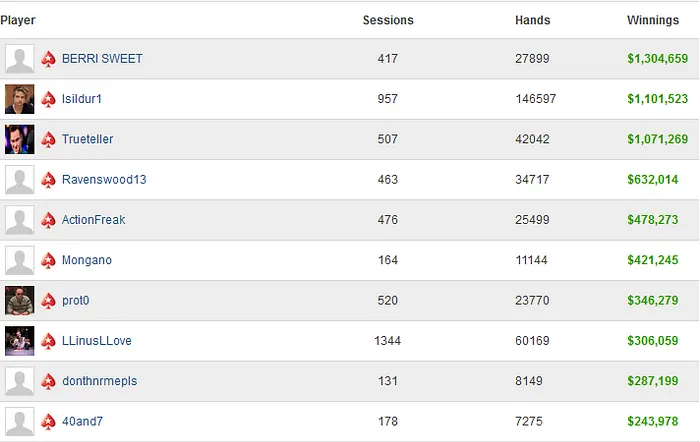Click the spade icon next to LLinusLLove
The width and height of the screenshot is (700, 442).
tap(49, 341)
